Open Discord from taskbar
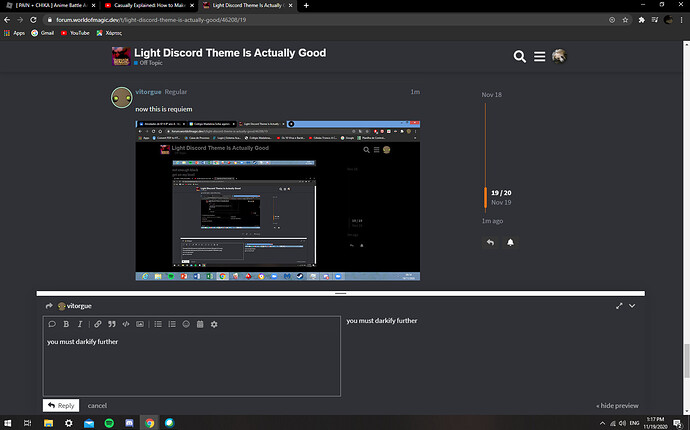 129,423
